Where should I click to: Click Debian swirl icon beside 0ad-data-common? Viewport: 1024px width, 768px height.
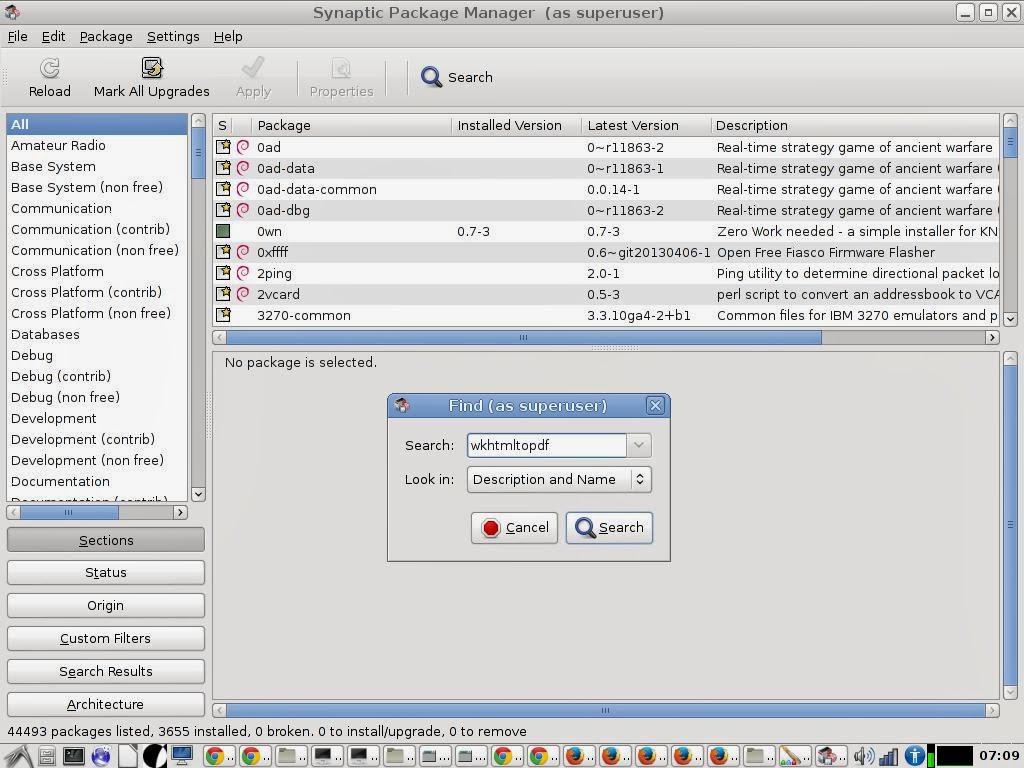(243, 189)
